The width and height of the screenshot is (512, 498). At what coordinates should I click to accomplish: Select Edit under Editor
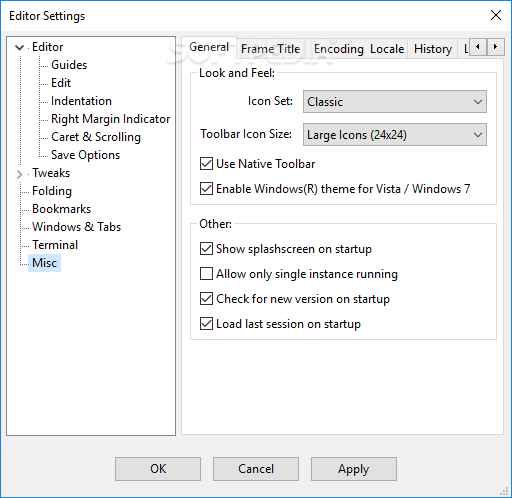point(61,83)
